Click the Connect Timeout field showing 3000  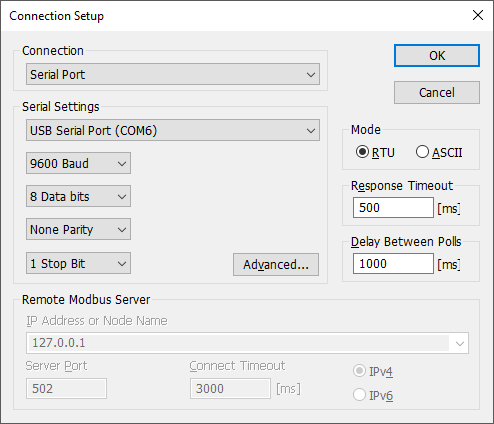point(230,388)
